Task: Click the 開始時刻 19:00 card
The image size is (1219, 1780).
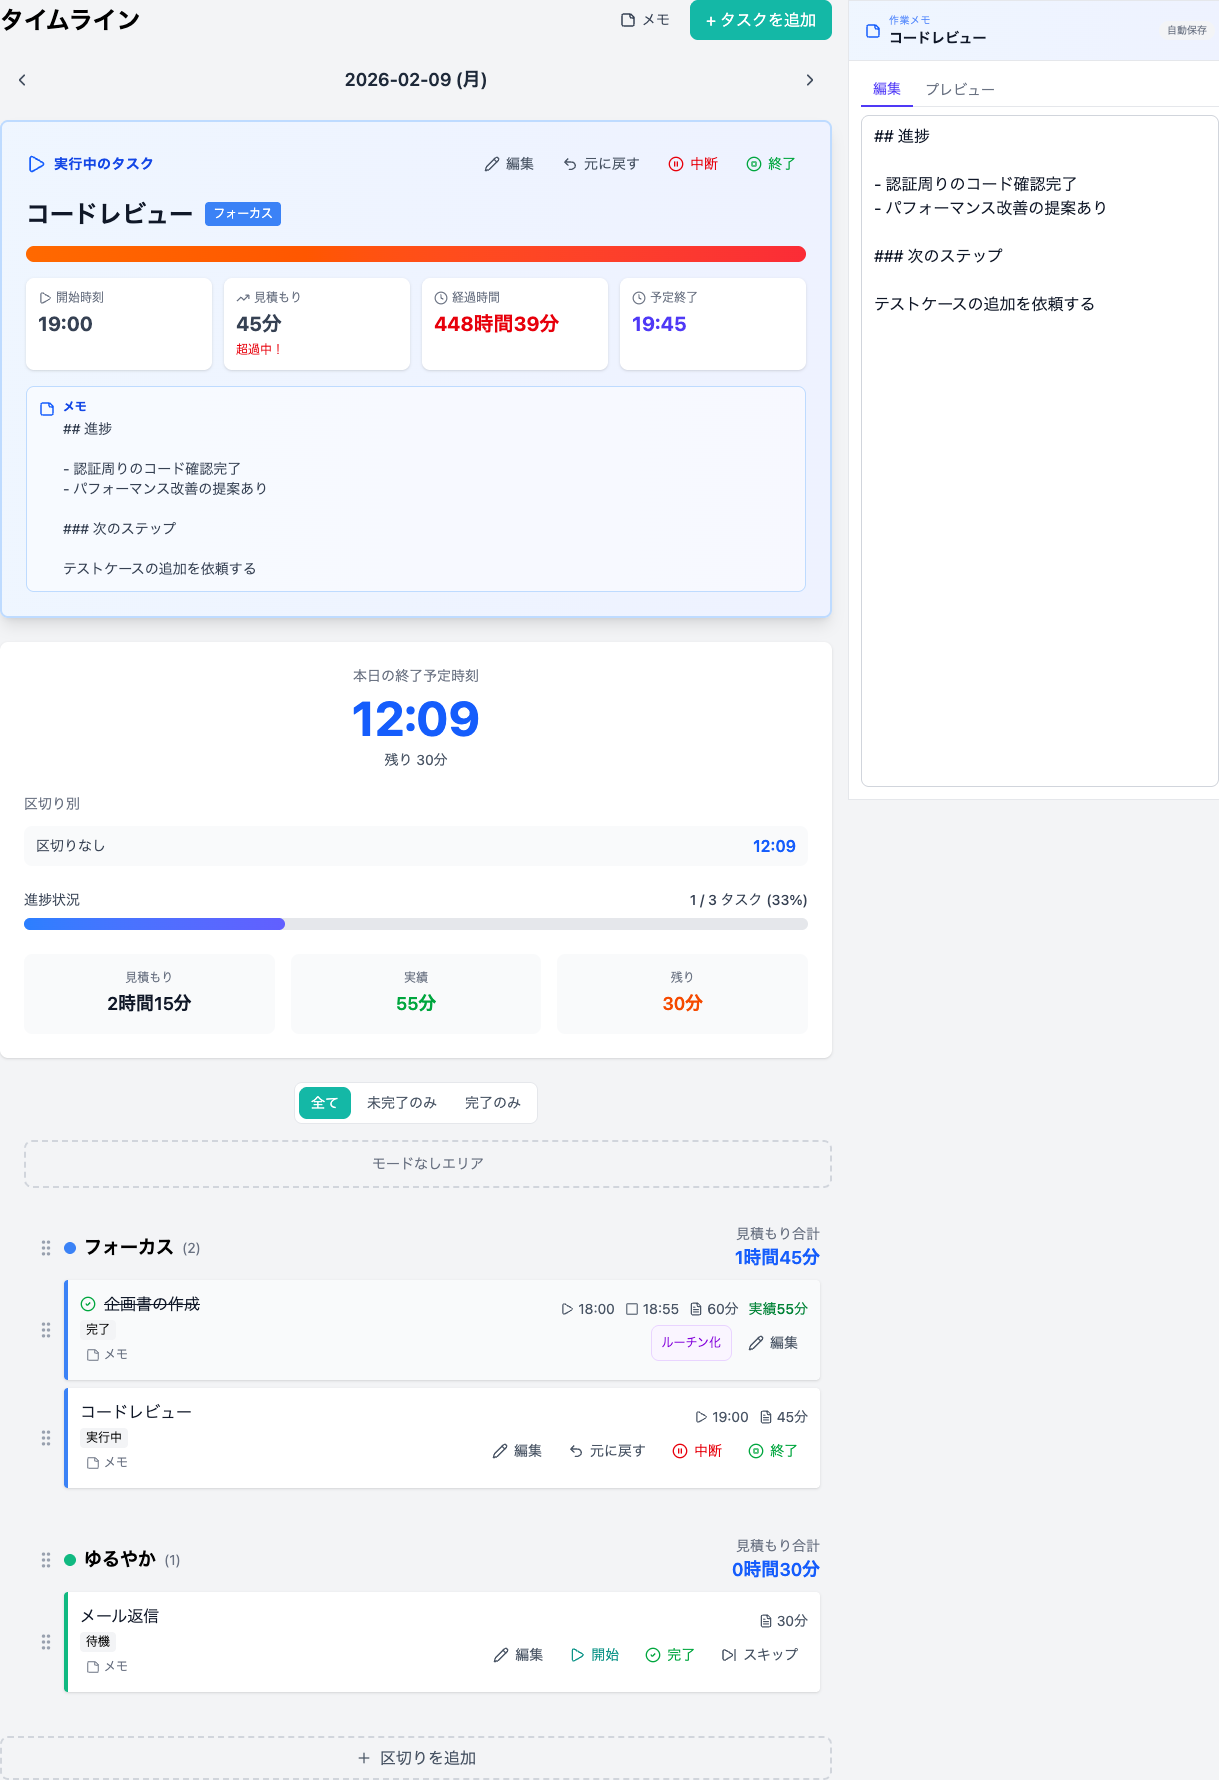Action: (119, 324)
